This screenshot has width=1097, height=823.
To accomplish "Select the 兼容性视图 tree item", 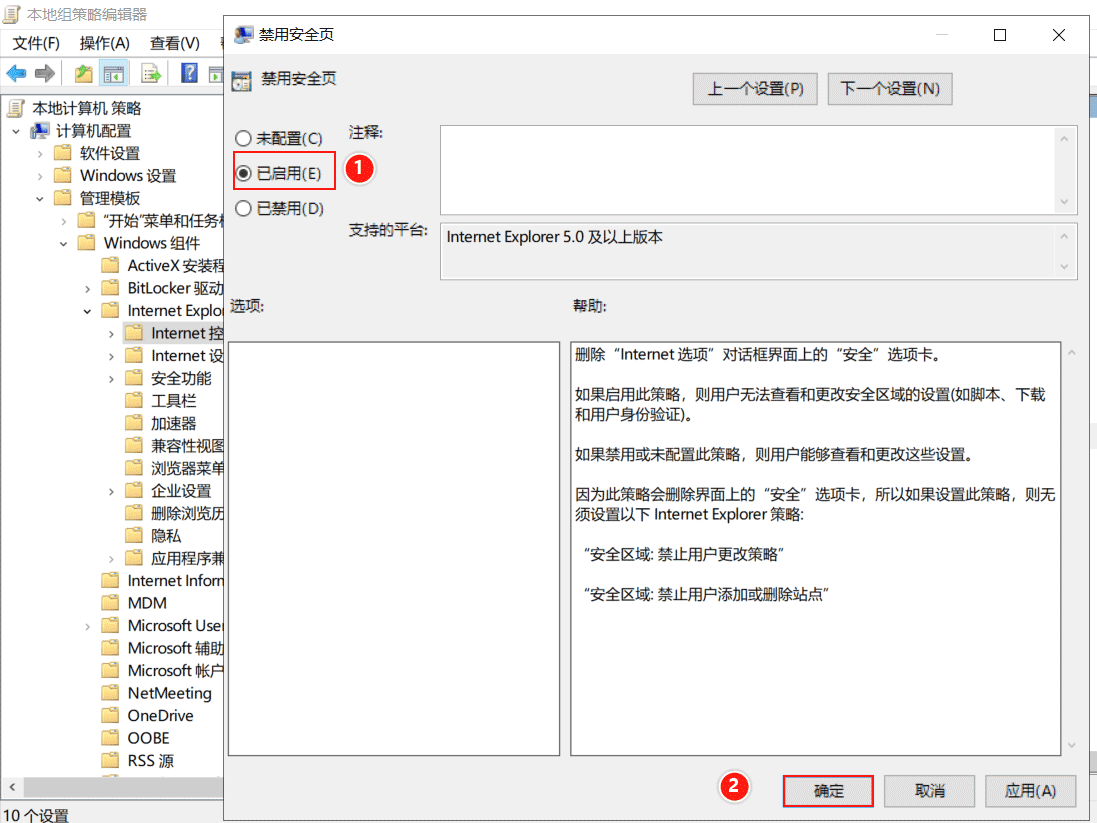I will (187, 446).
